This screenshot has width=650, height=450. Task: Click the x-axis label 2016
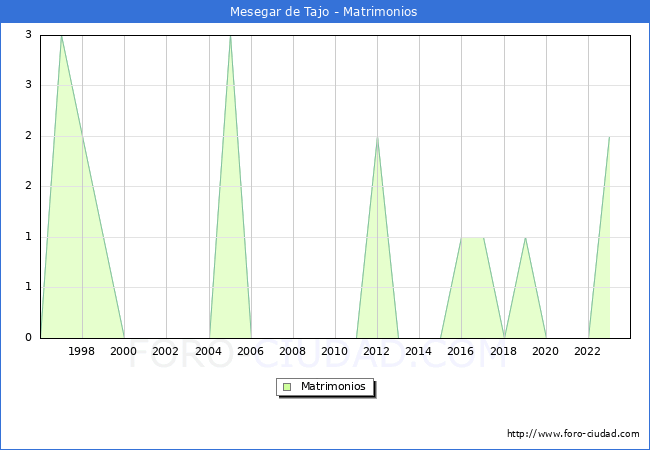[461, 351]
